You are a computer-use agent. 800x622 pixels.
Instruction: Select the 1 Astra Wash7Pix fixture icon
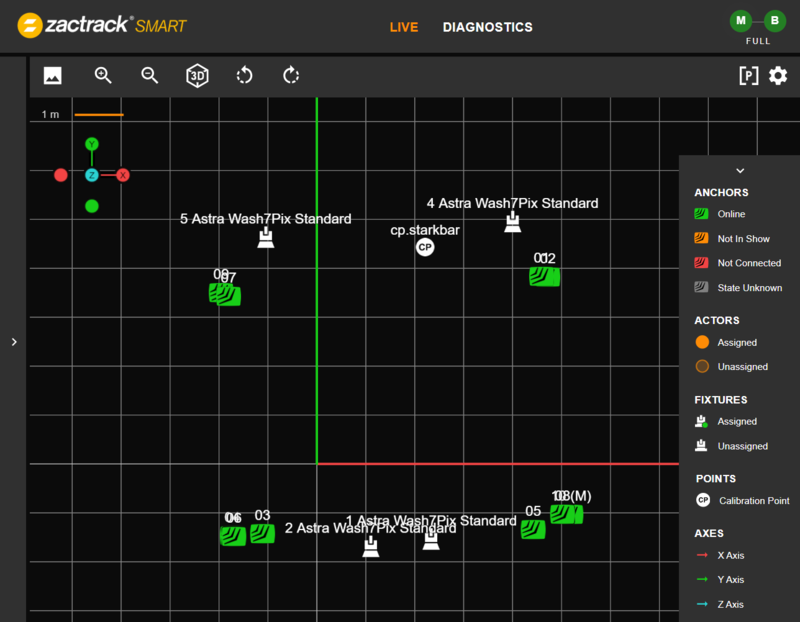pyautogui.click(x=431, y=541)
